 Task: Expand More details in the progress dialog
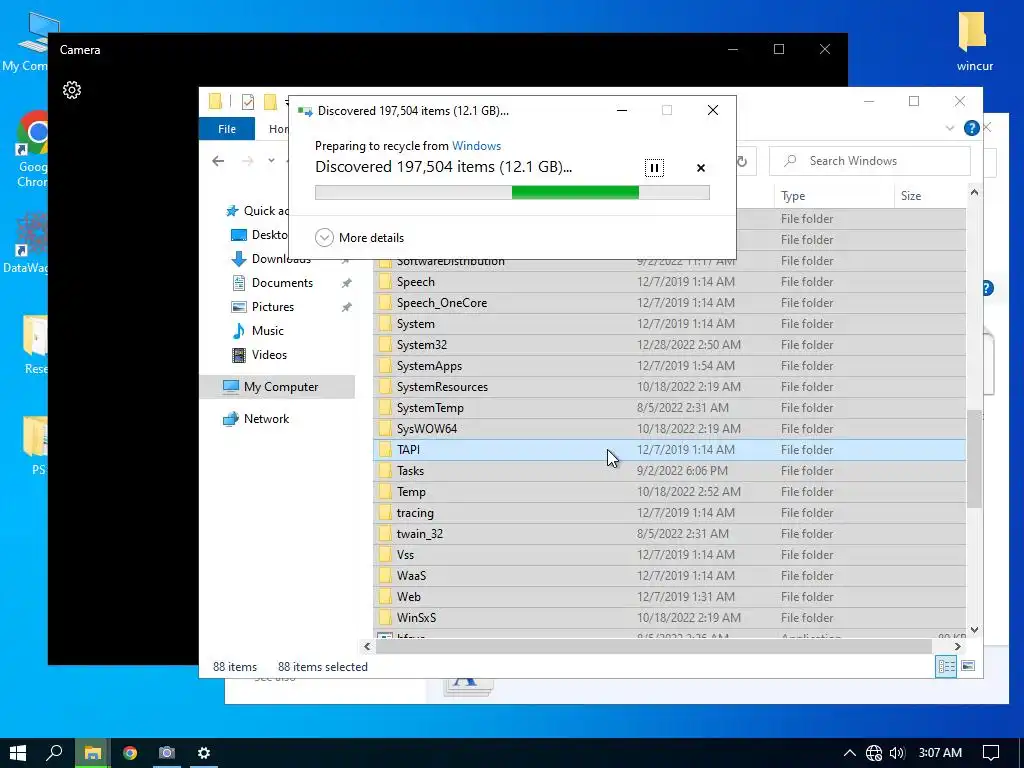[359, 238]
